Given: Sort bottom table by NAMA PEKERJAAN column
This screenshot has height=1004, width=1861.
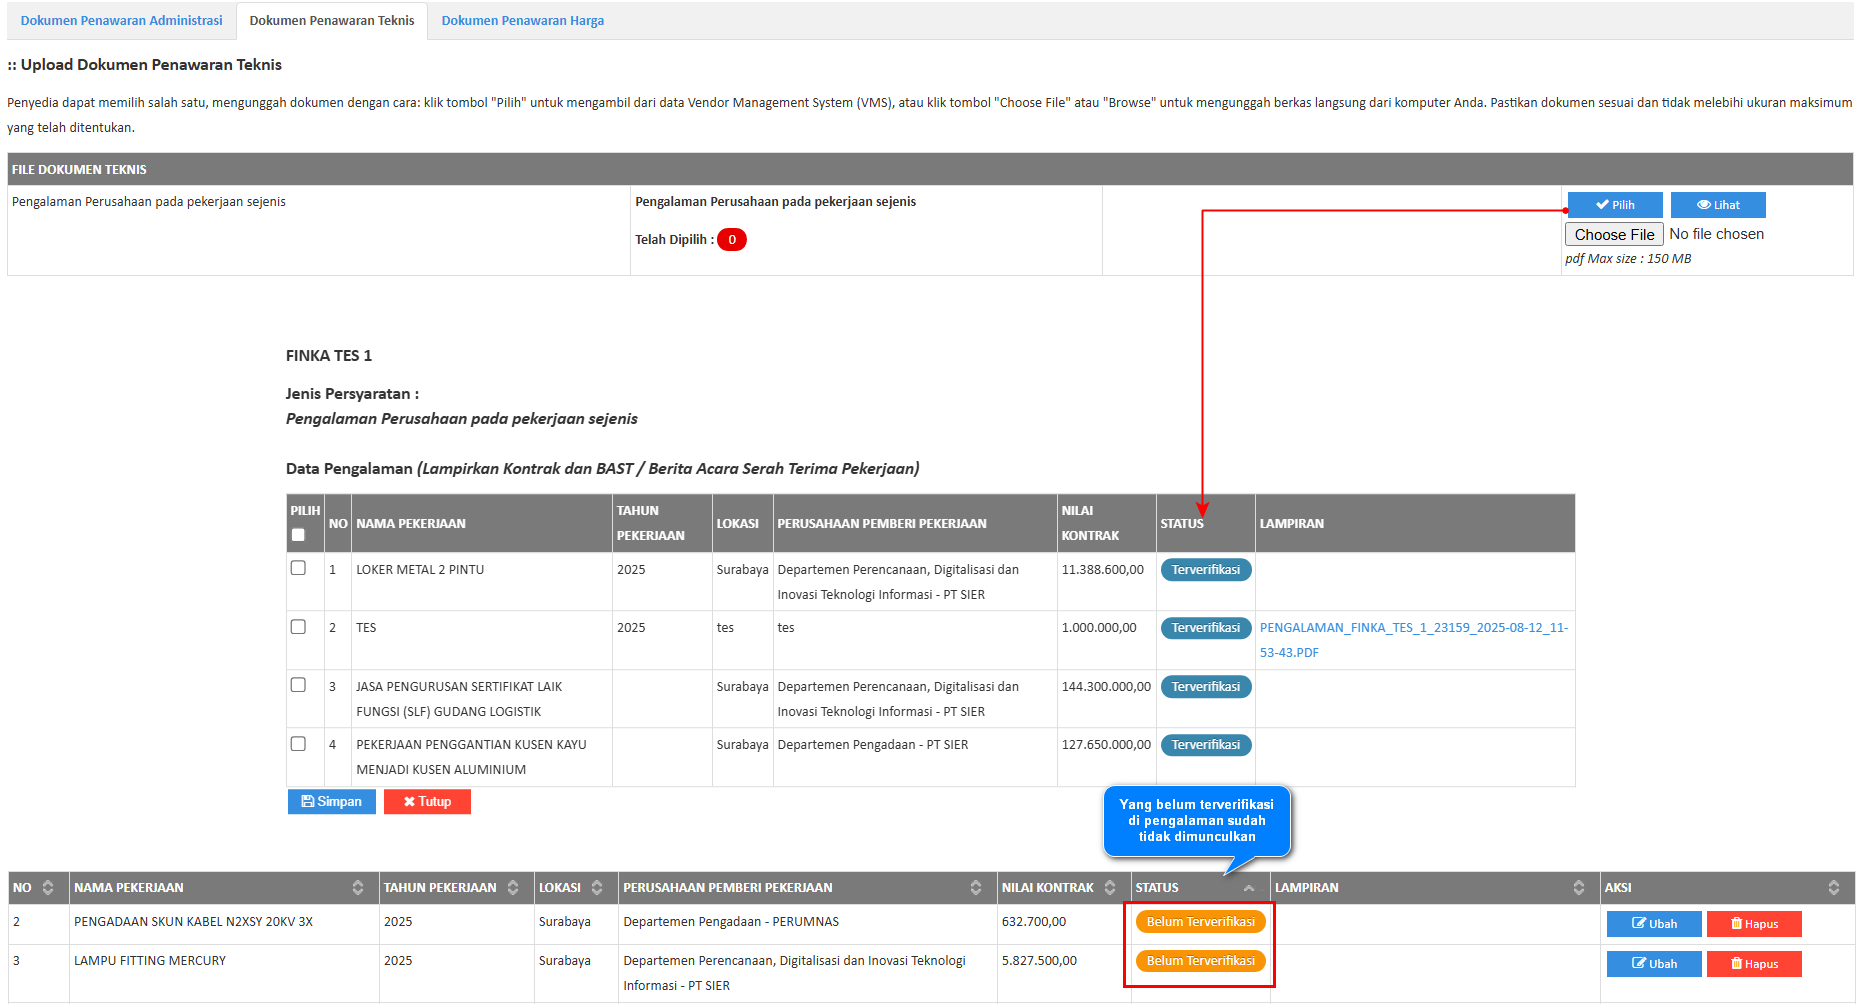Looking at the screenshot, I should pos(357,888).
